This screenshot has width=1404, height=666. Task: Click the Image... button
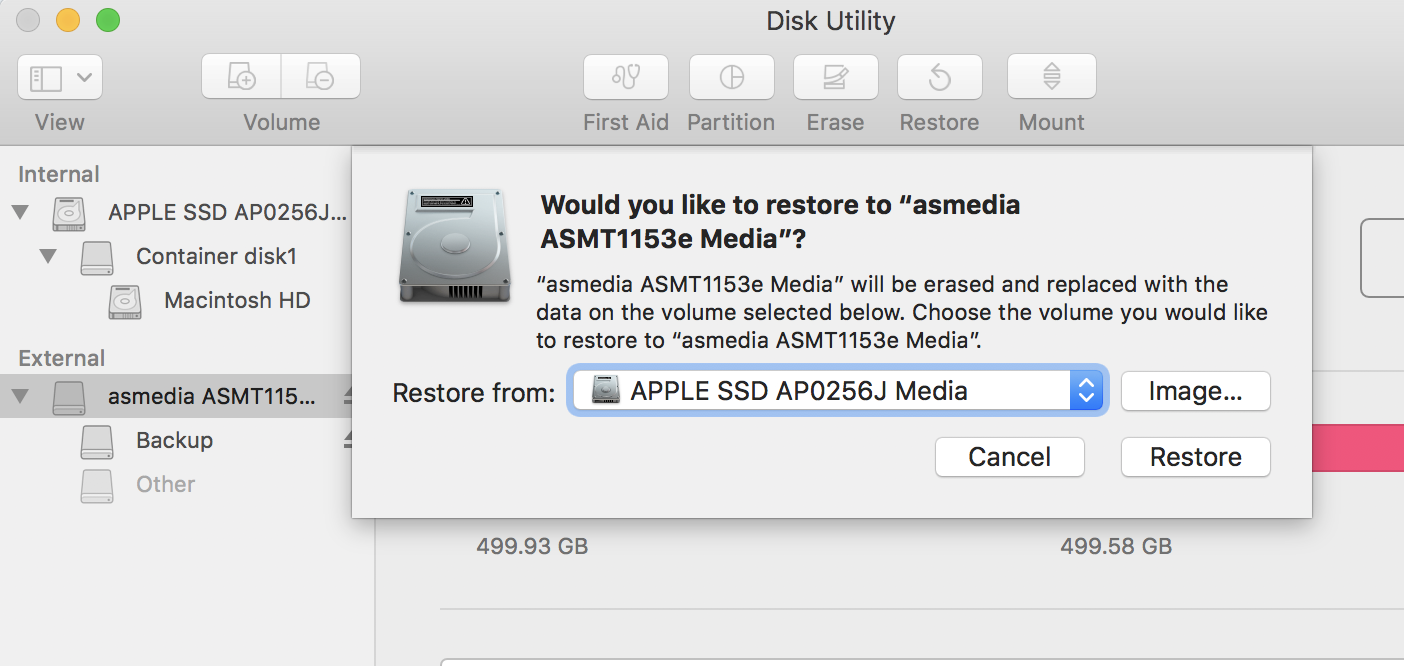pos(1195,391)
